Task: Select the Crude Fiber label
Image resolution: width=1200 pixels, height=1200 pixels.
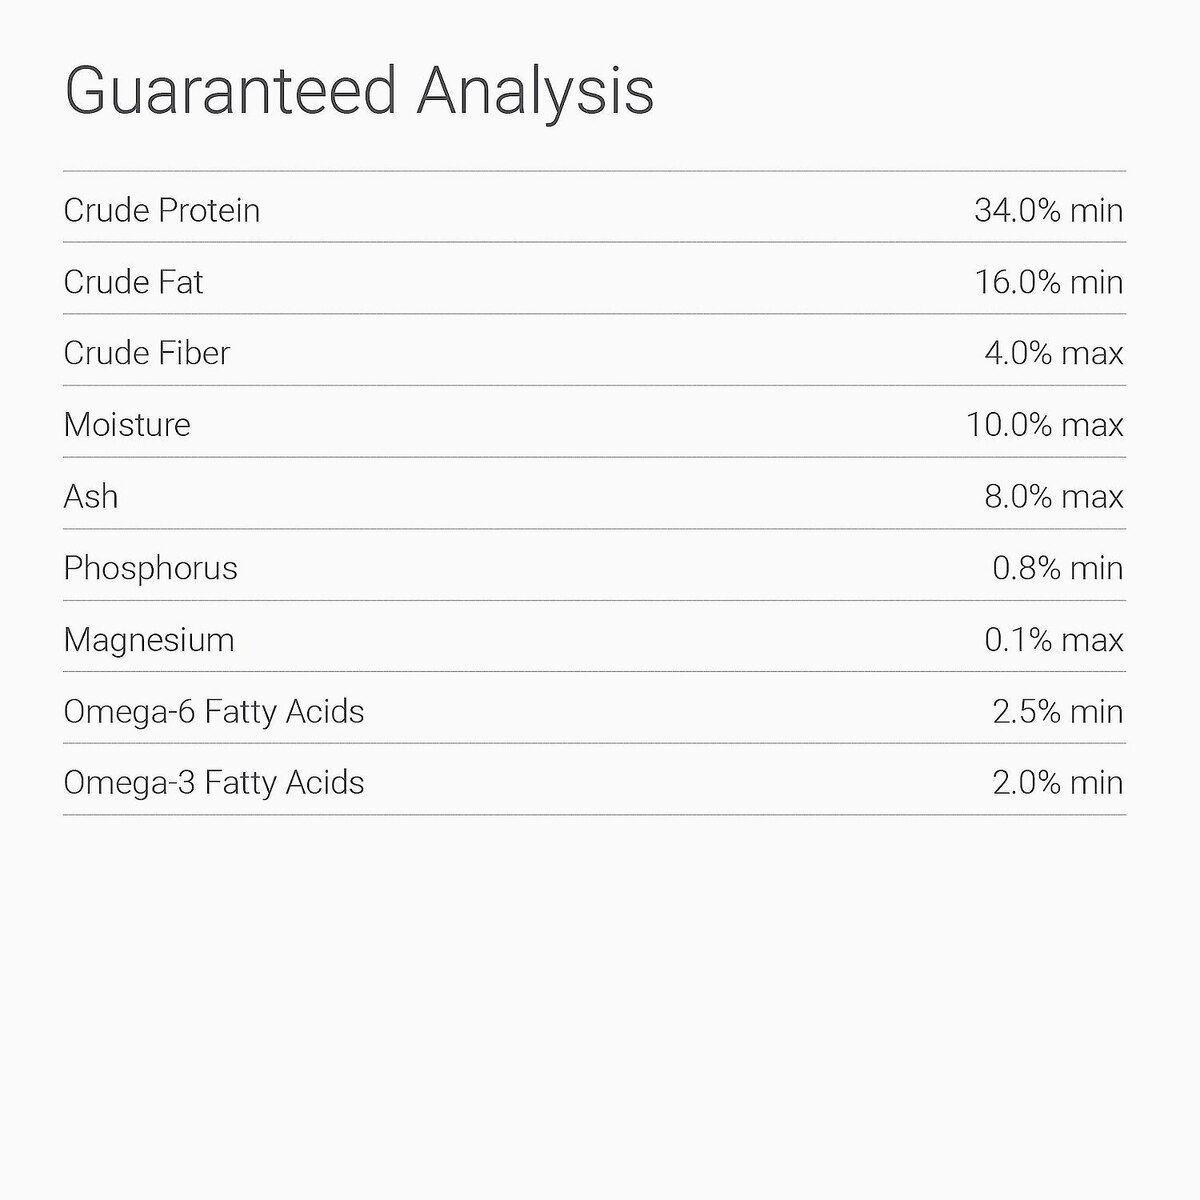Action: coord(146,353)
